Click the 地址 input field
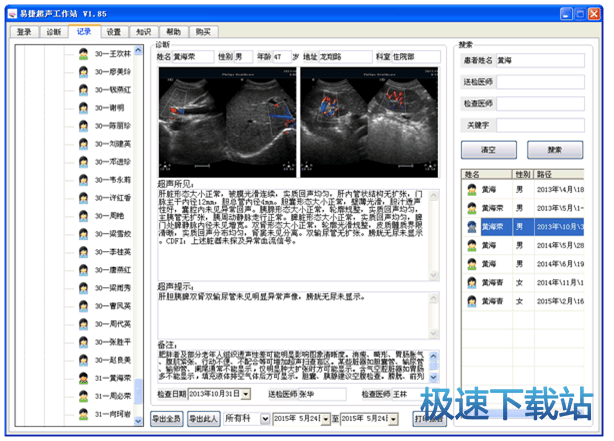 (345, 57)
